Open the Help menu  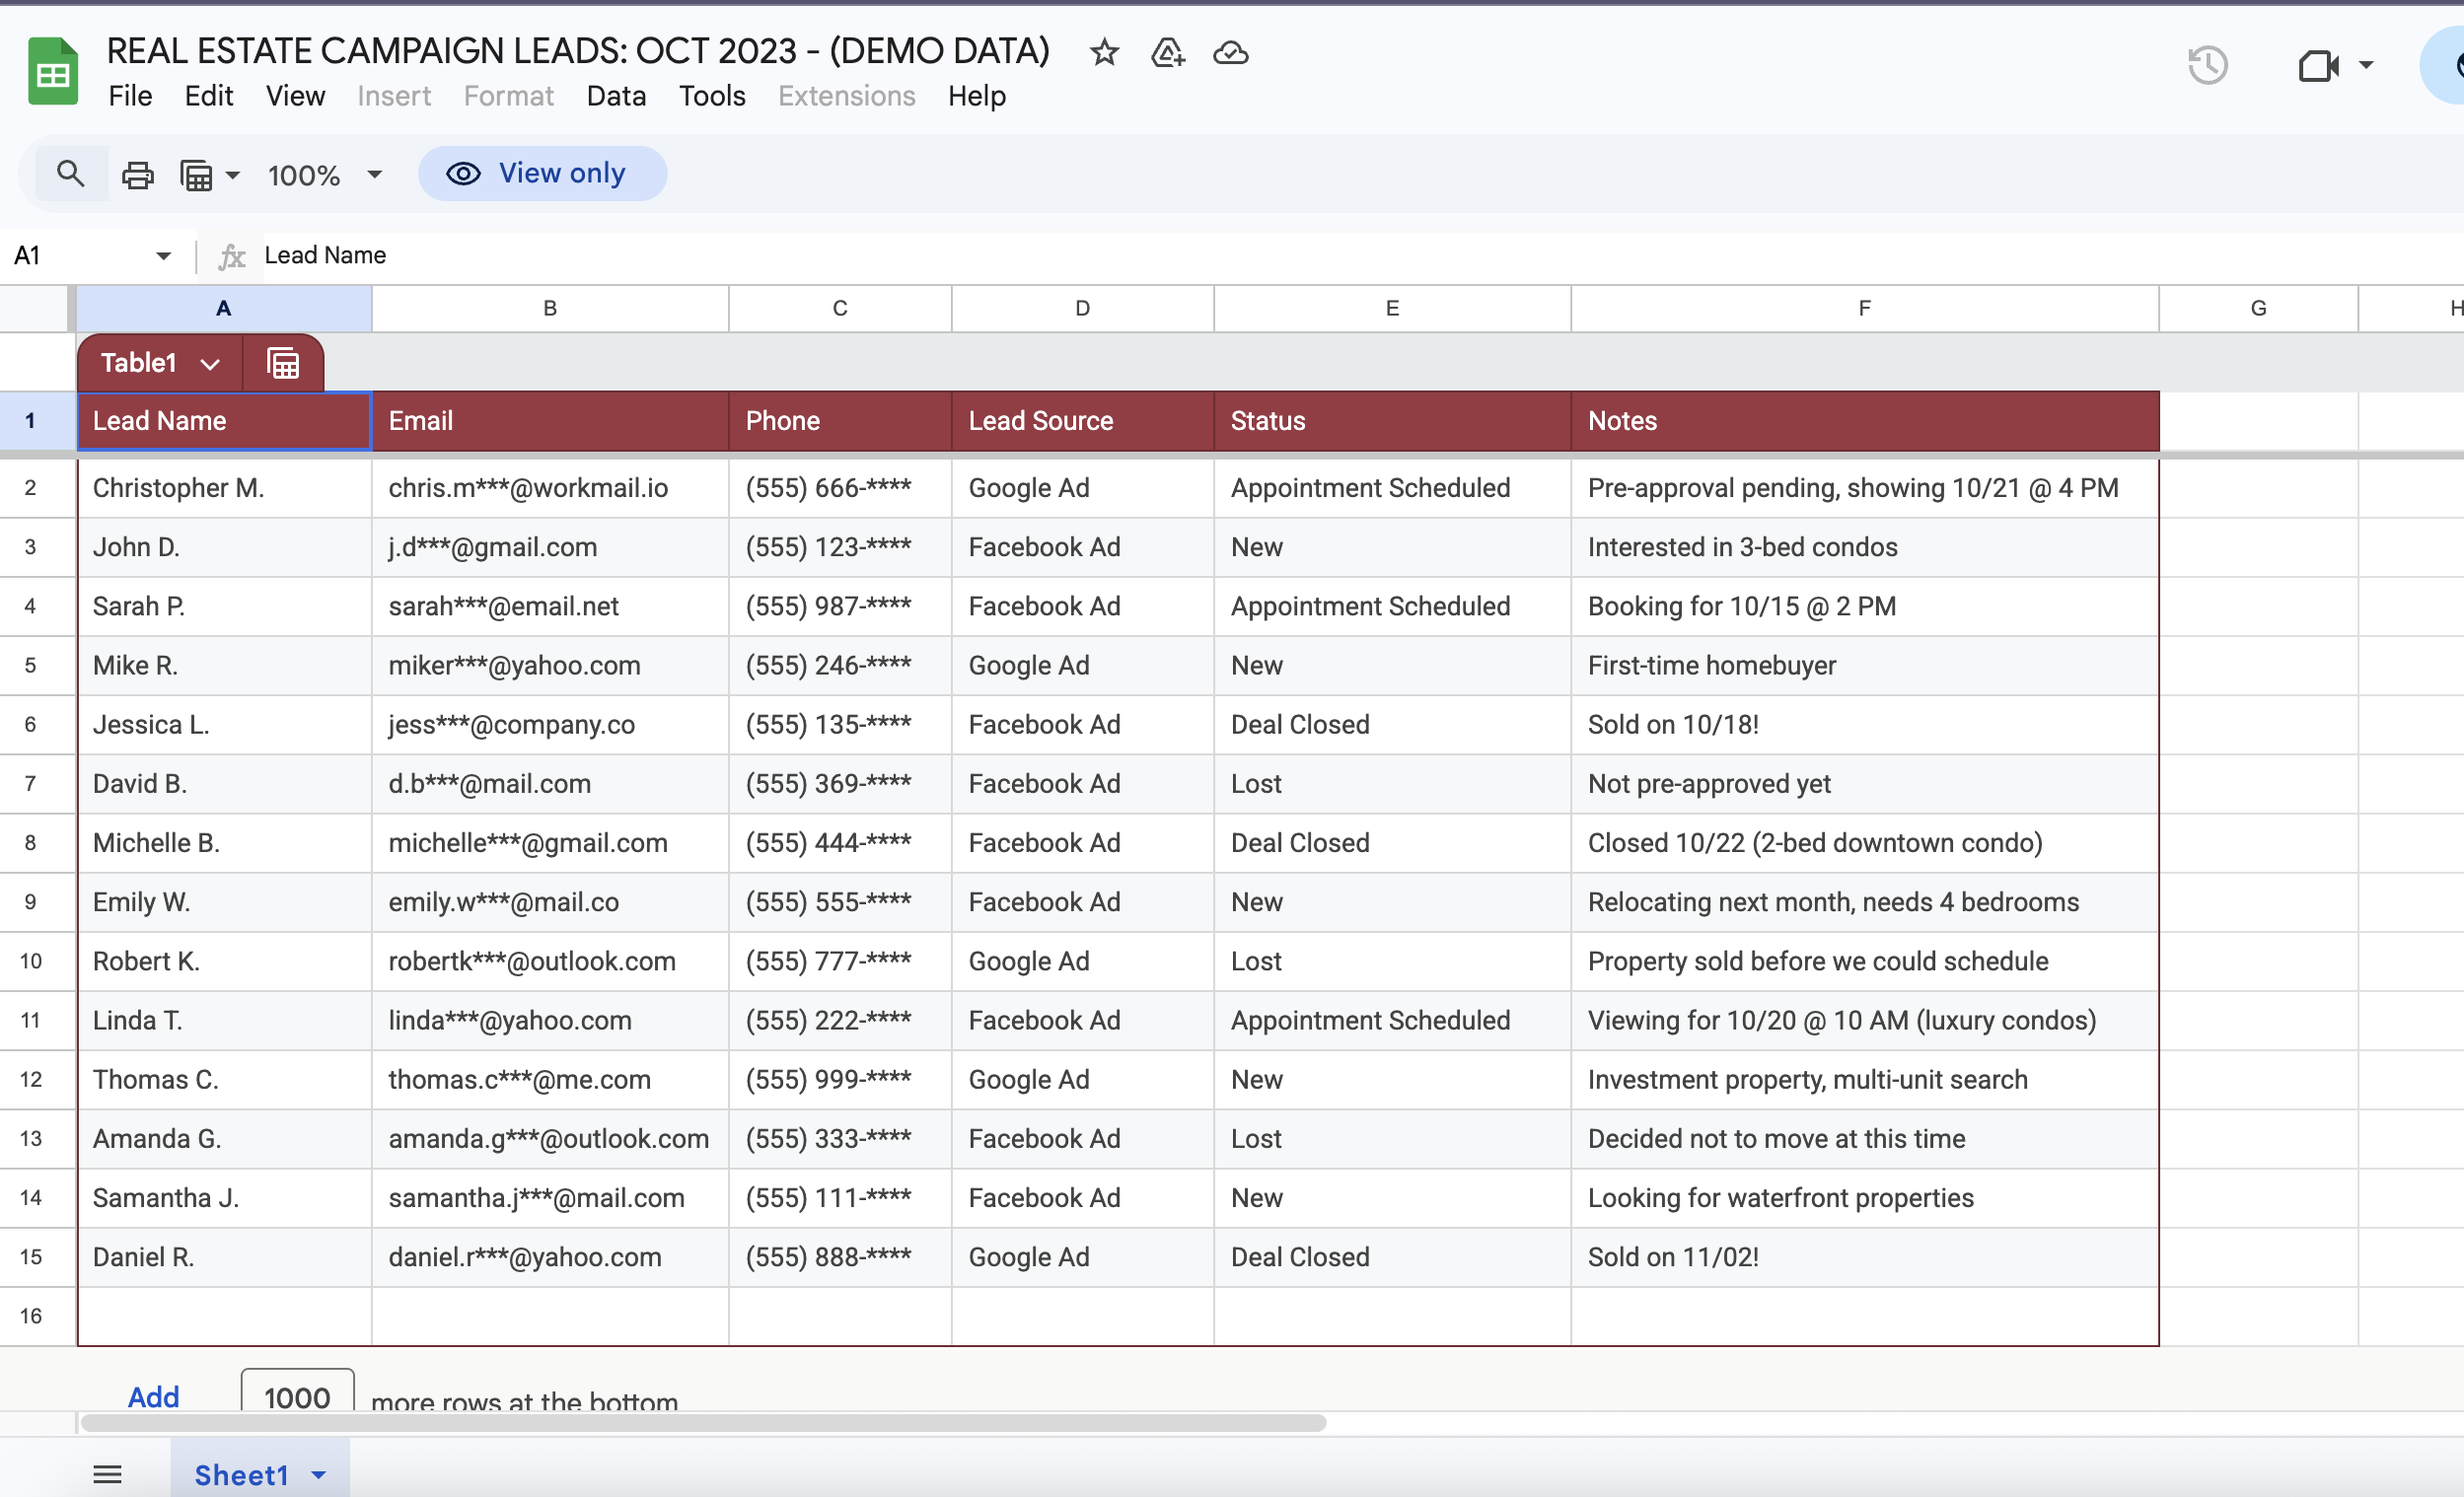click(x=977, y=96)
